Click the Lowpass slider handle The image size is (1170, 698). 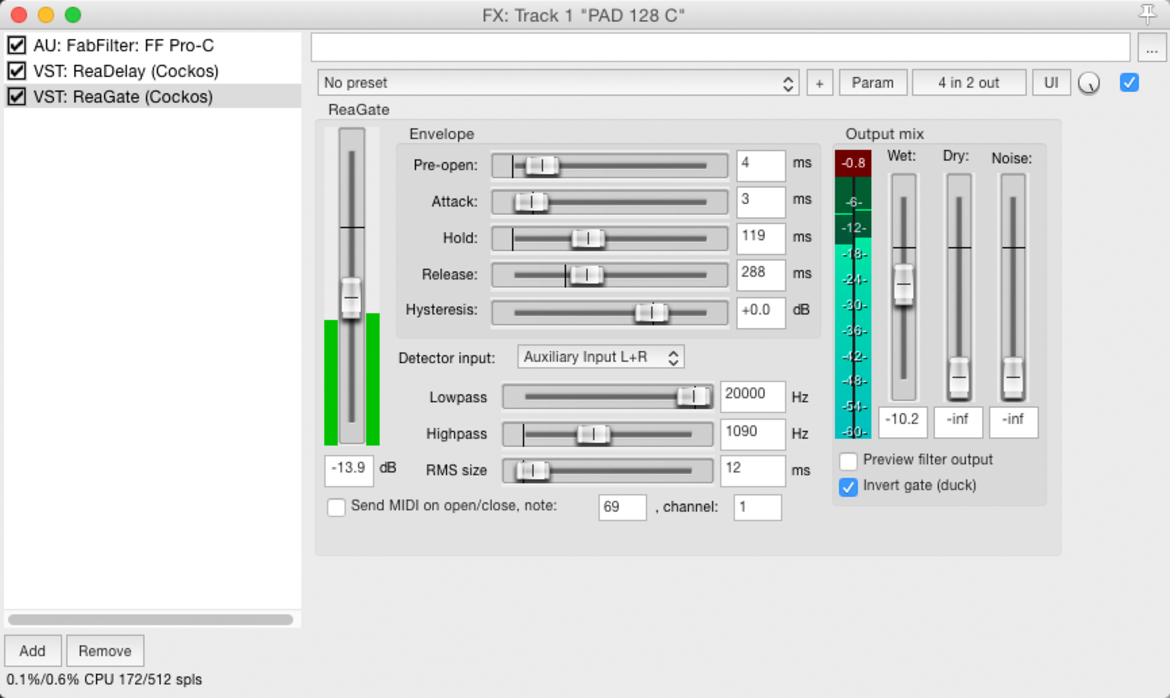pyautogui.click(x=693, y=396)
